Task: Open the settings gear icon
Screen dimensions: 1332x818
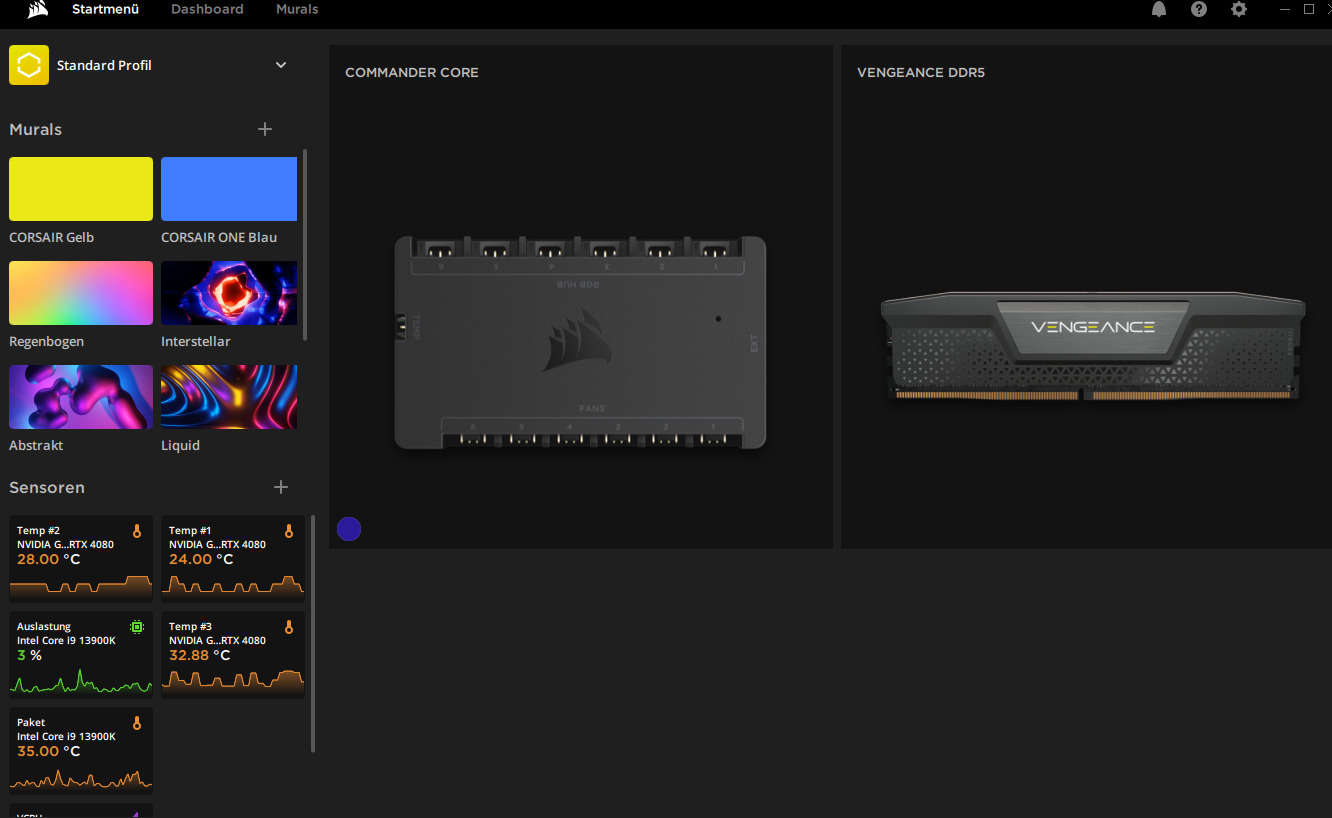Action: coord(1239,9)
